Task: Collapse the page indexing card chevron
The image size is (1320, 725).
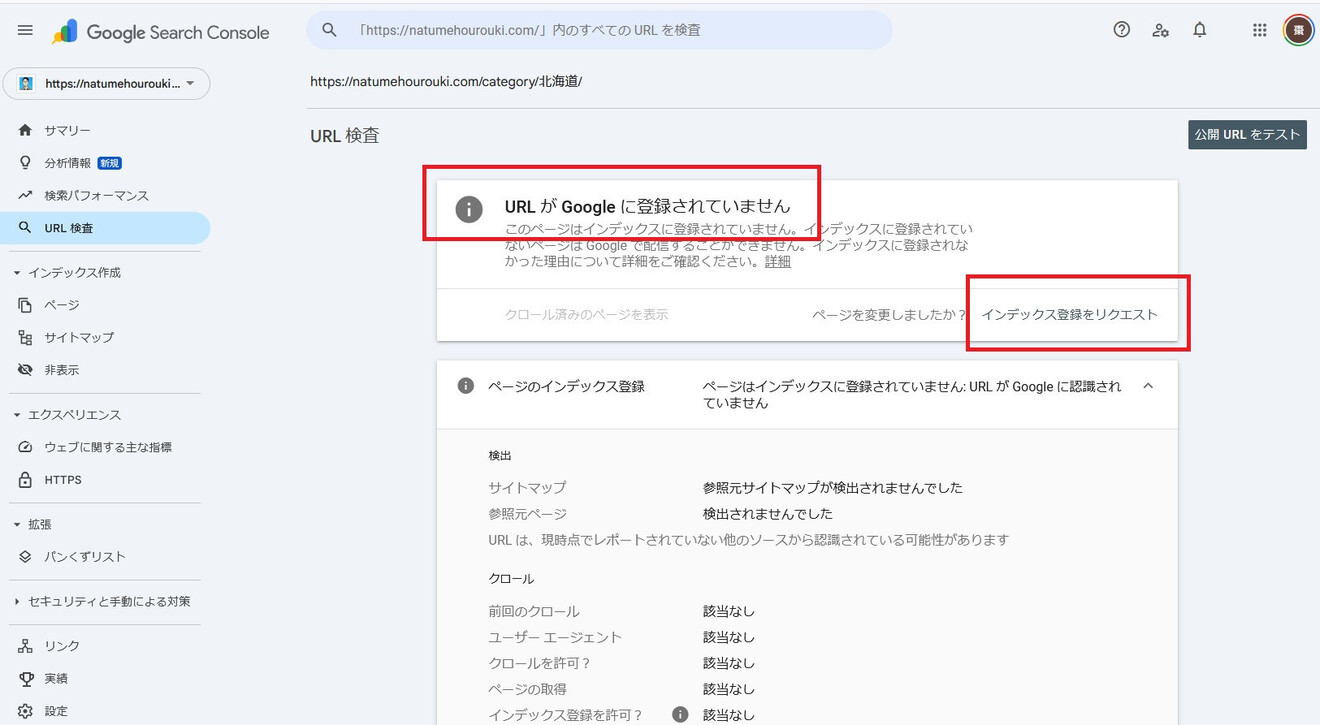Action: (1148, 385)
